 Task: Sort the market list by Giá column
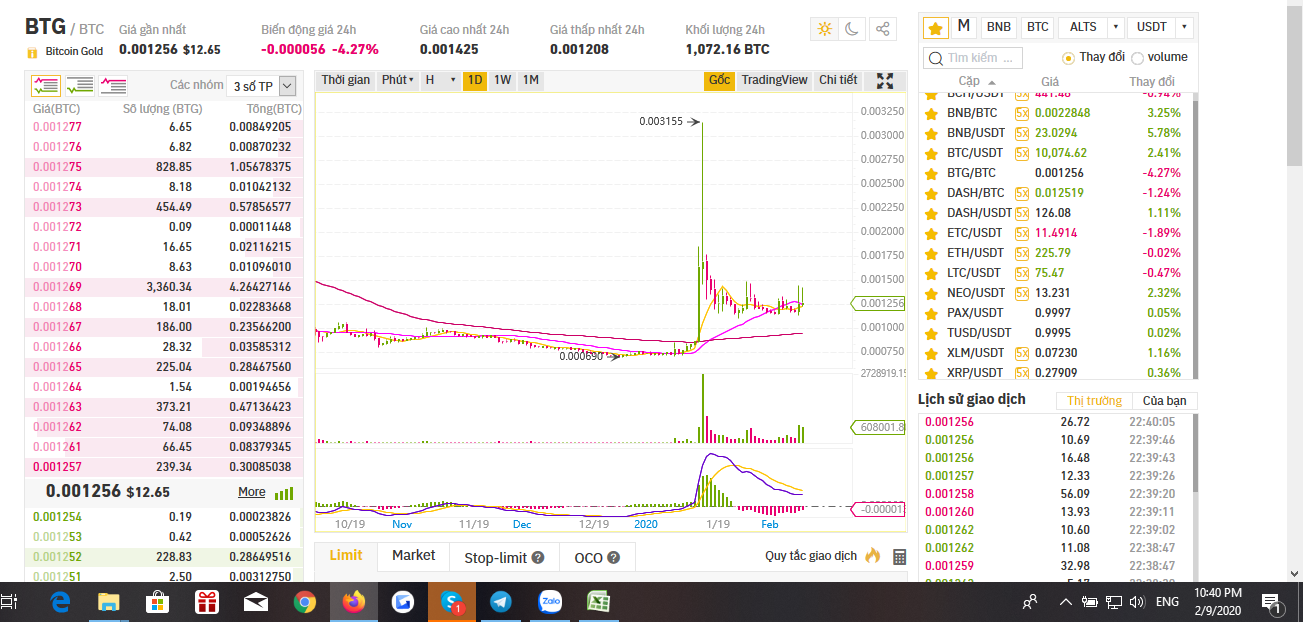coord(1049,81)
